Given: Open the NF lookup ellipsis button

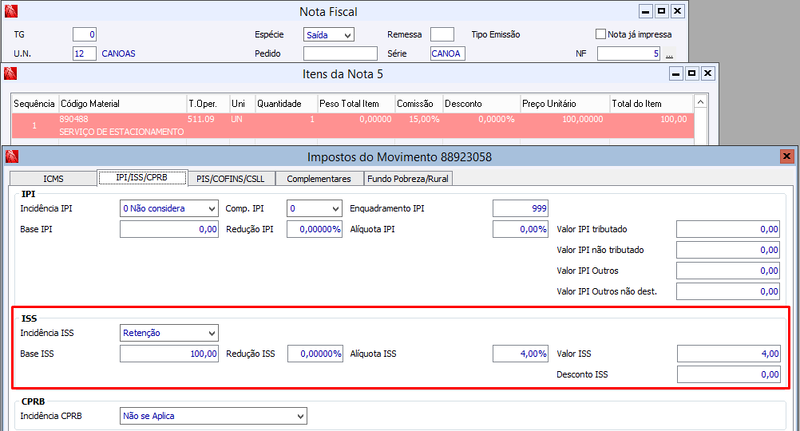Looking at the screenshot, I should tap(669, 54).
